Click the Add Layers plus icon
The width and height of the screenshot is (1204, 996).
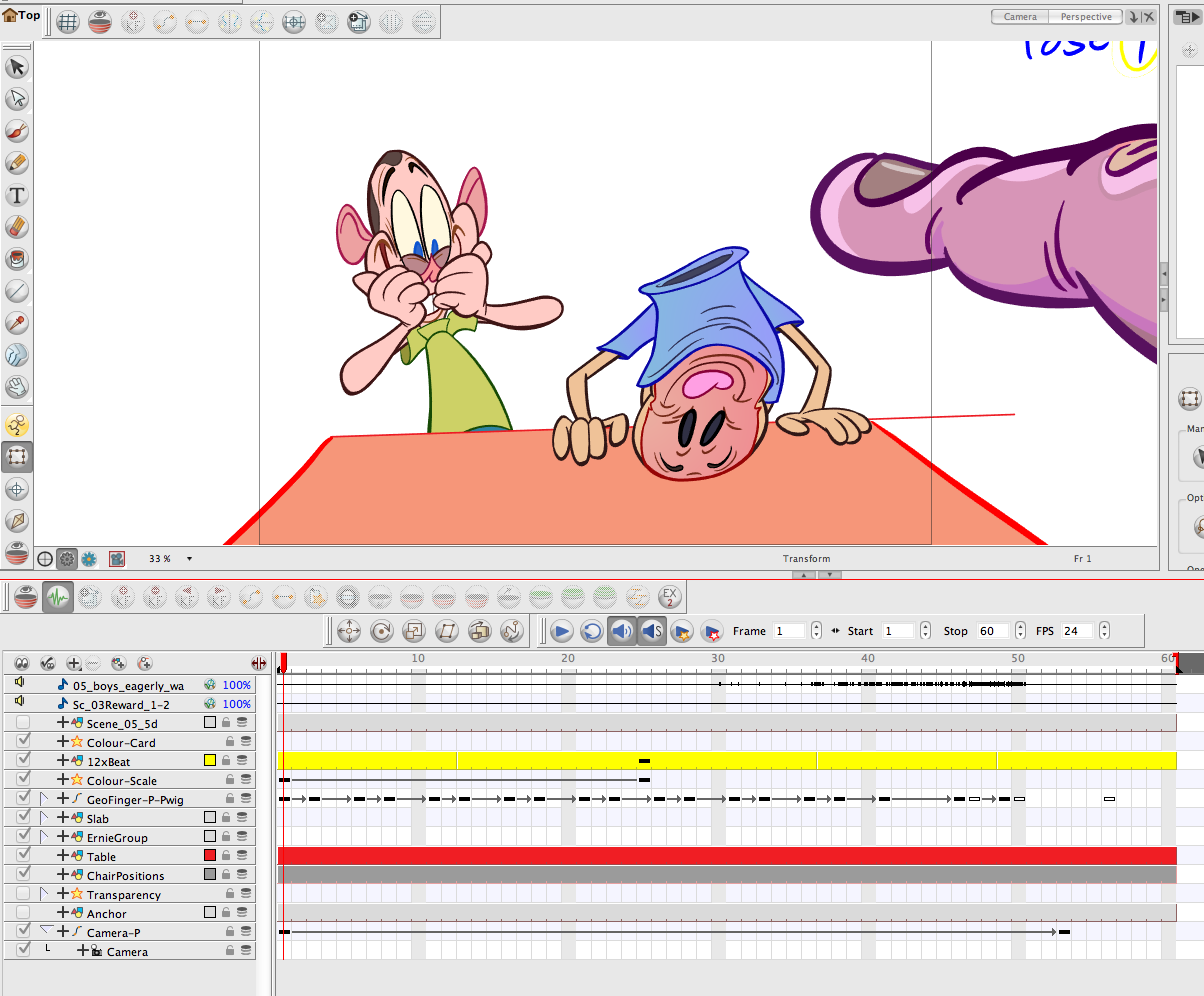pos(73,663)
